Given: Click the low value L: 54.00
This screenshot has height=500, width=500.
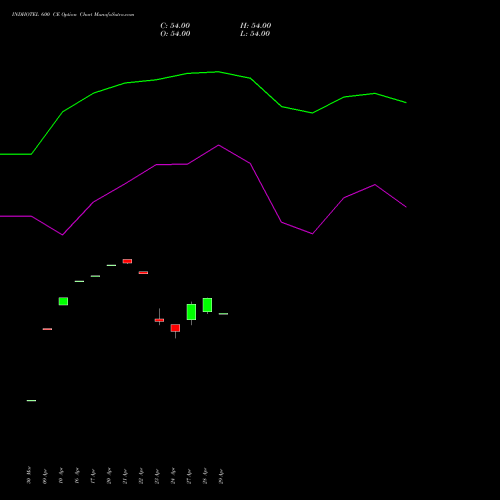Looking at the screenshot, I should (x=255, y=34).
